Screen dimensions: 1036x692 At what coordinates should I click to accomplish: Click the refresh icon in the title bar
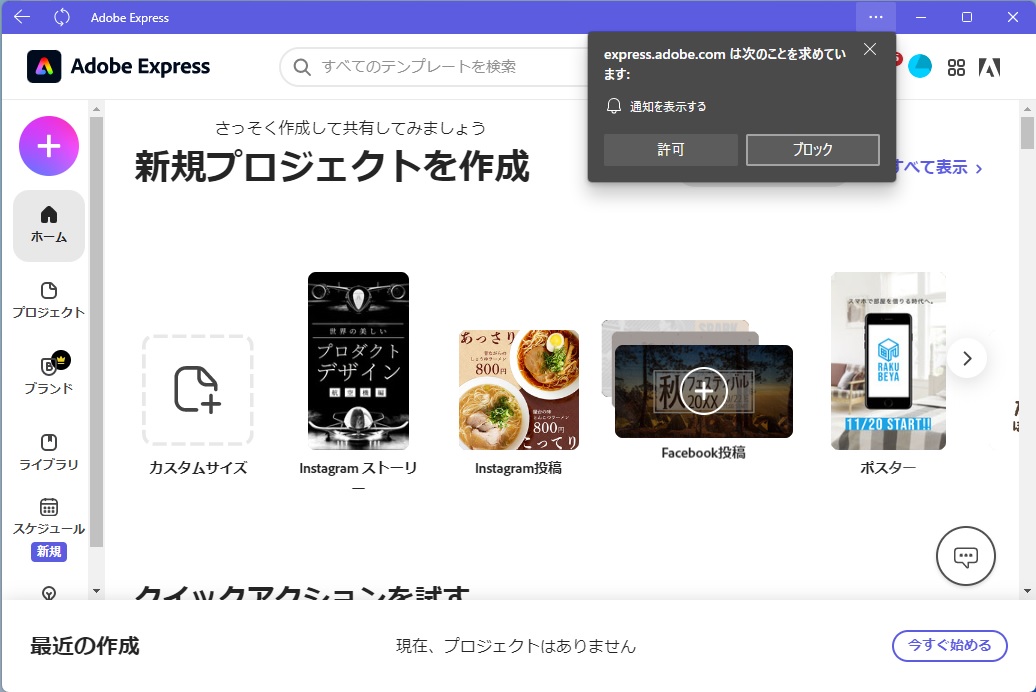tap(61, 17)
